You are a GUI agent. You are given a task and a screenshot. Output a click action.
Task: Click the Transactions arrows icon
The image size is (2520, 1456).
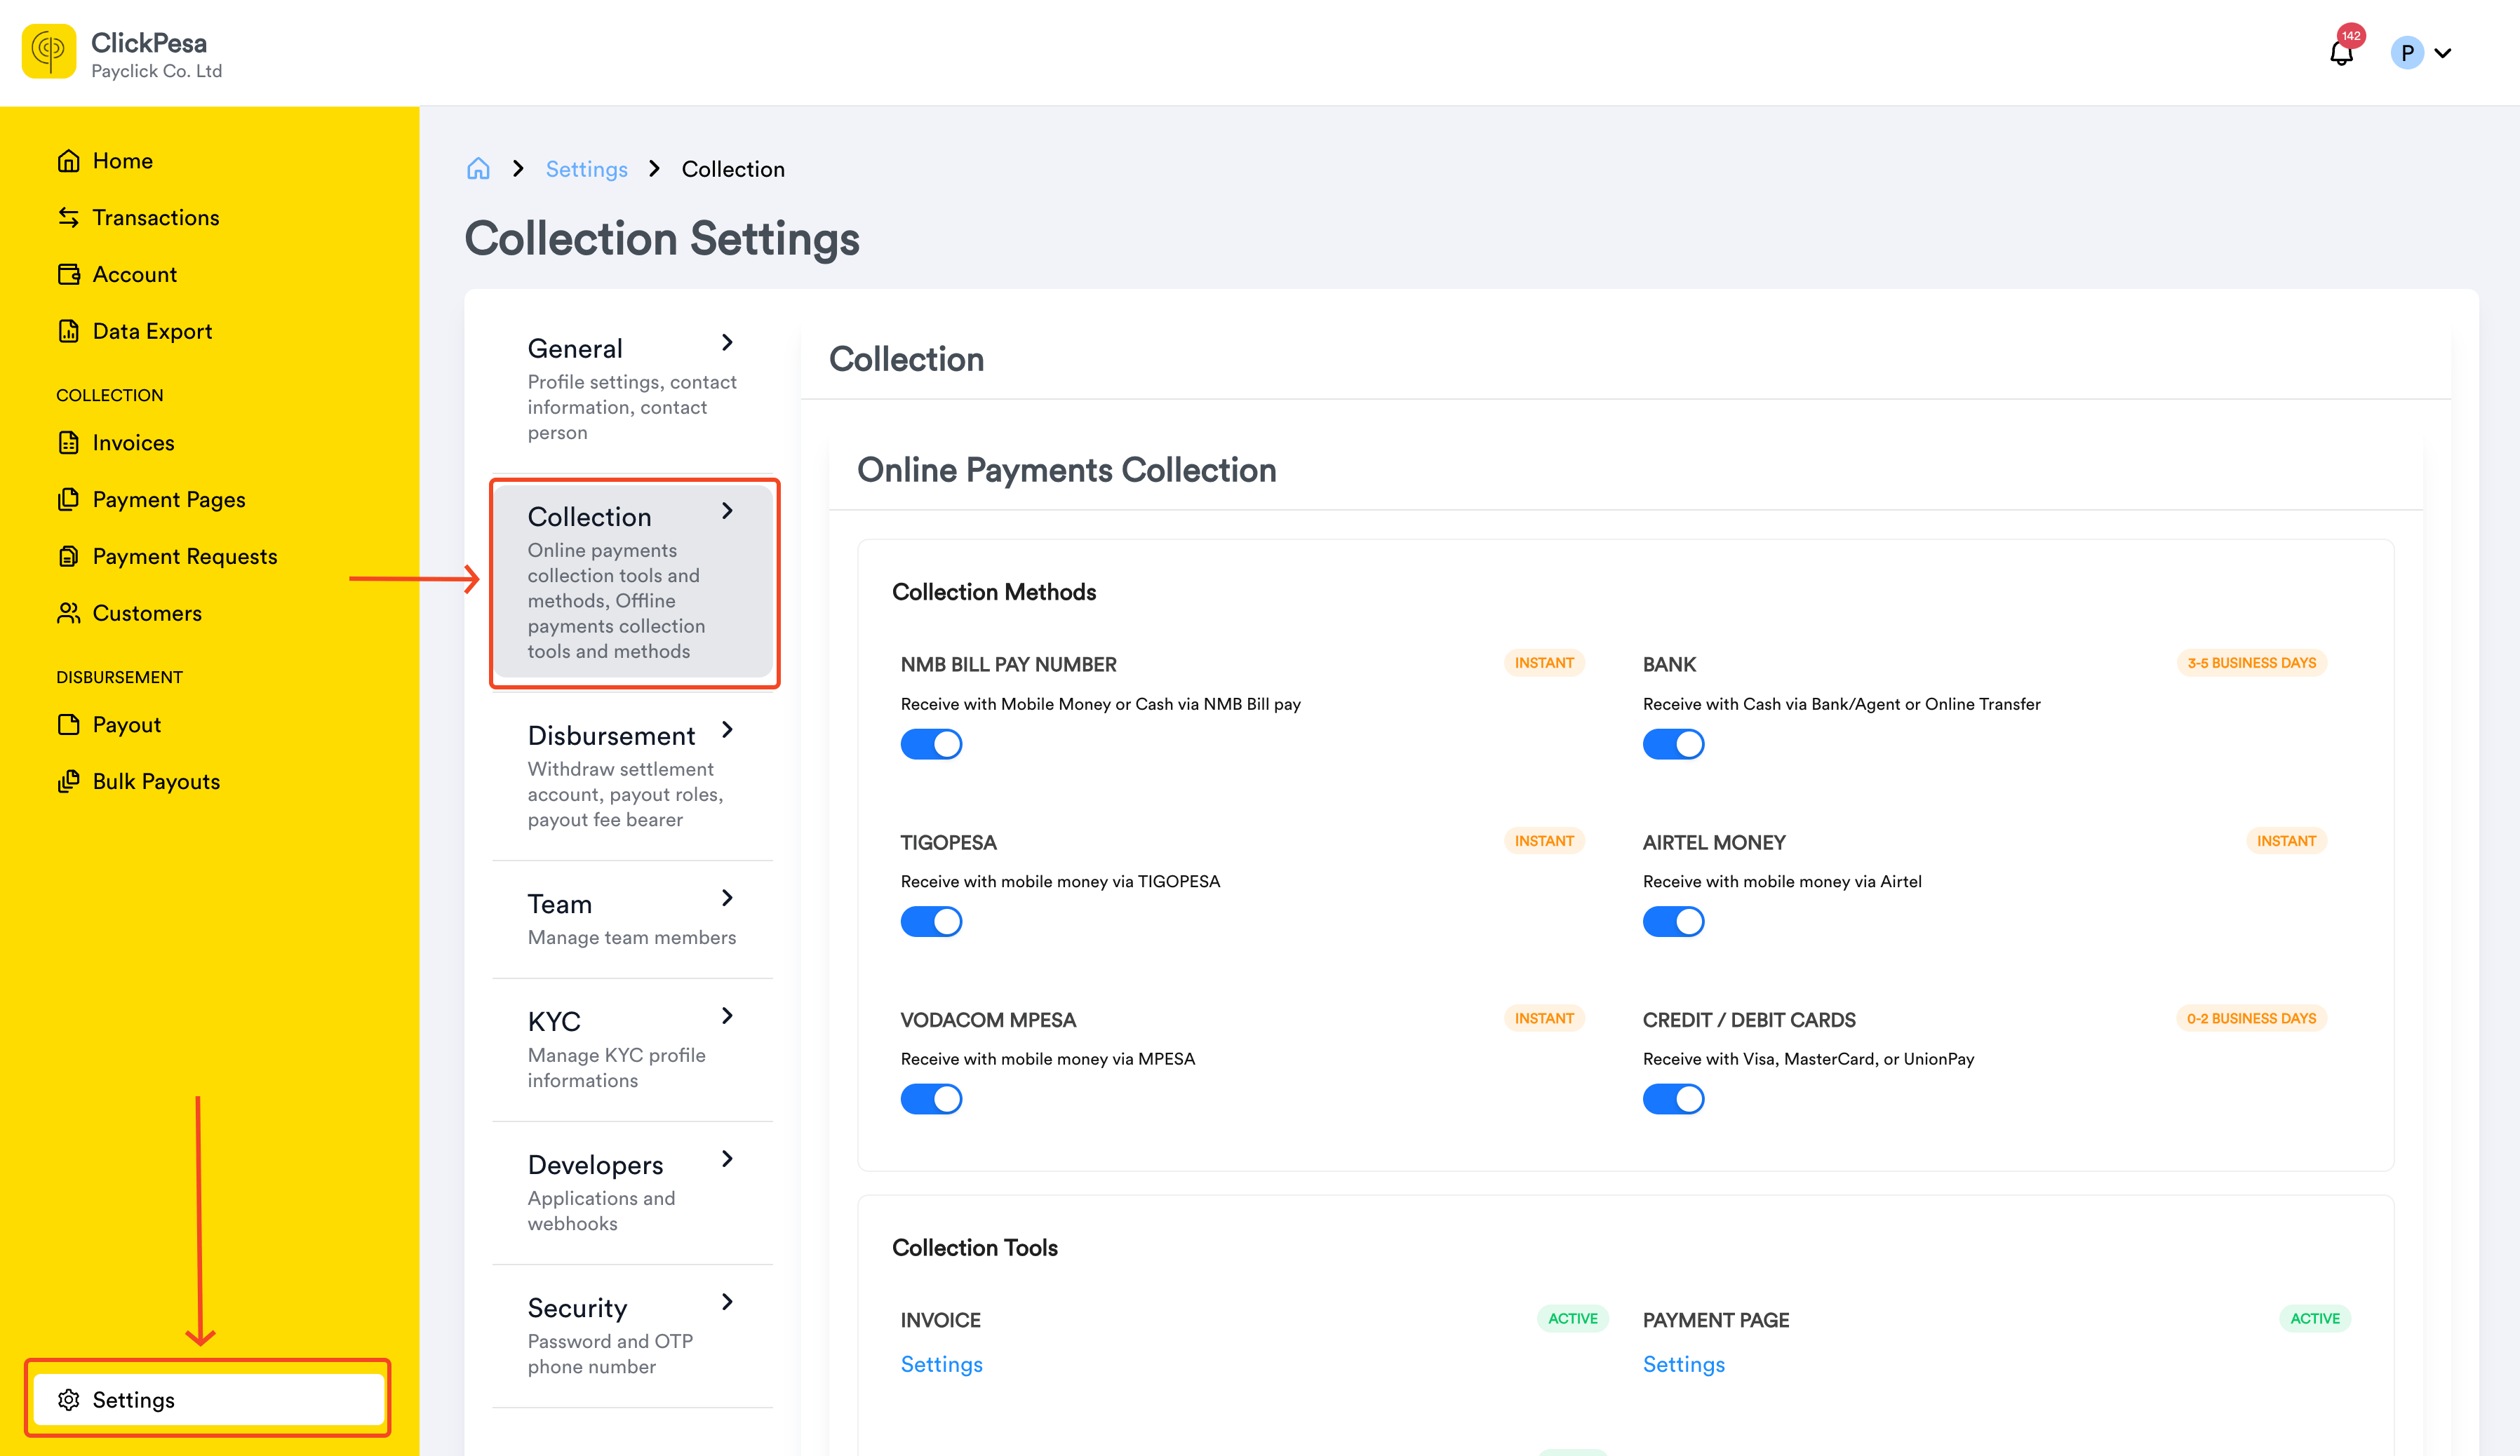pyautogui.click(x=68, y=218)
